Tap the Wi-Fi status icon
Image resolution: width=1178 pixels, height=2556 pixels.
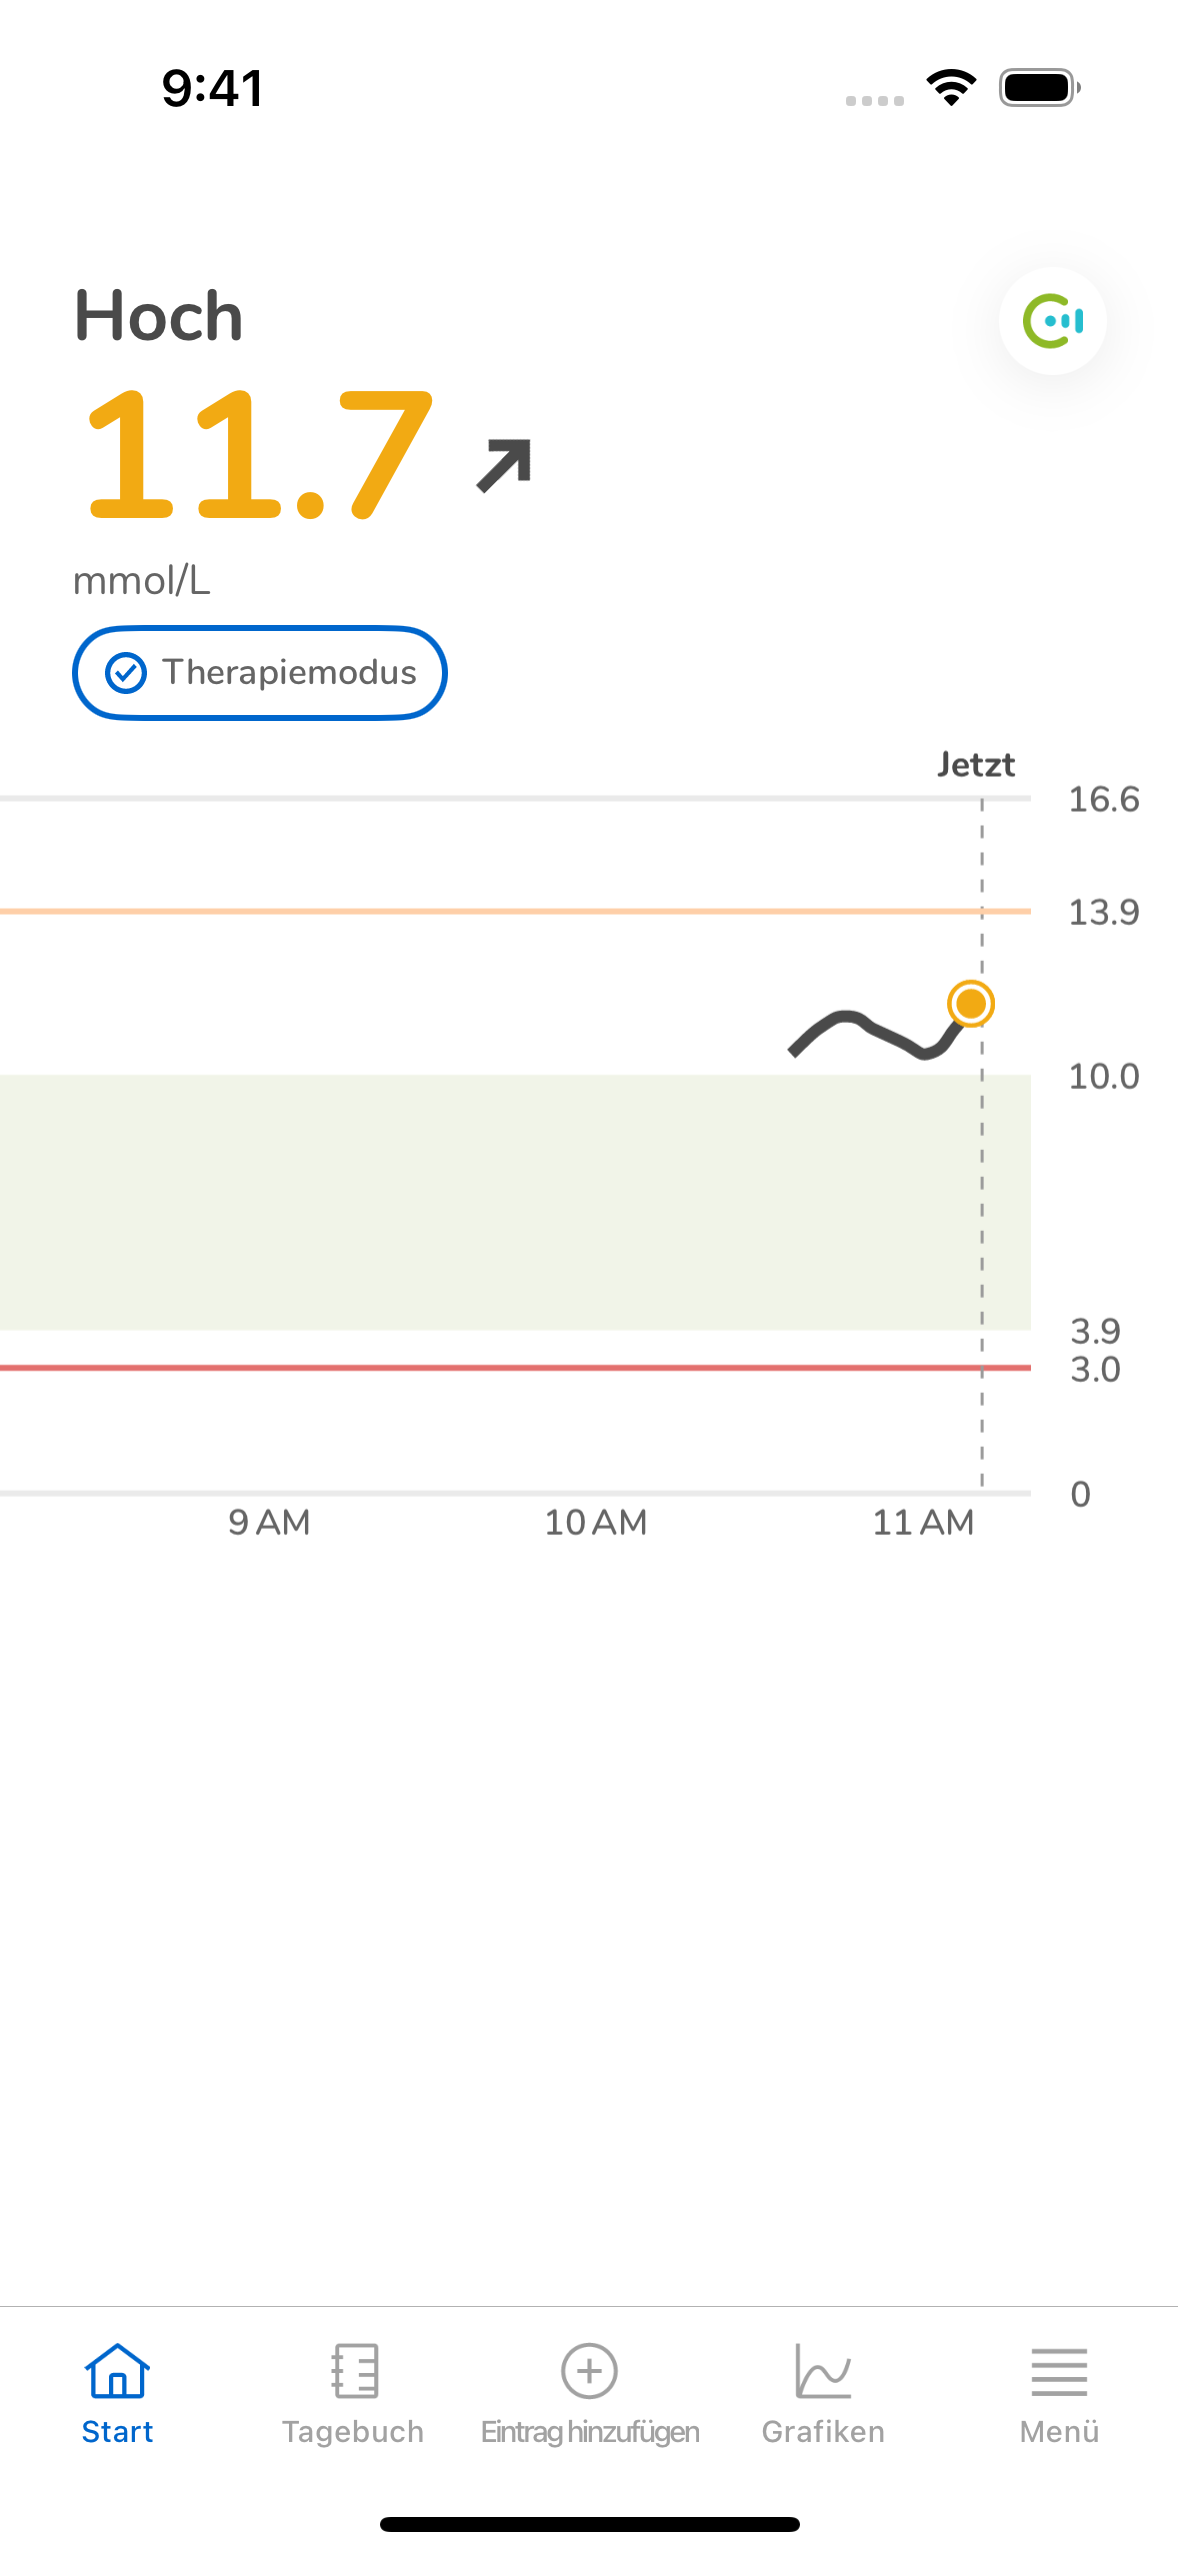[951, 88]
